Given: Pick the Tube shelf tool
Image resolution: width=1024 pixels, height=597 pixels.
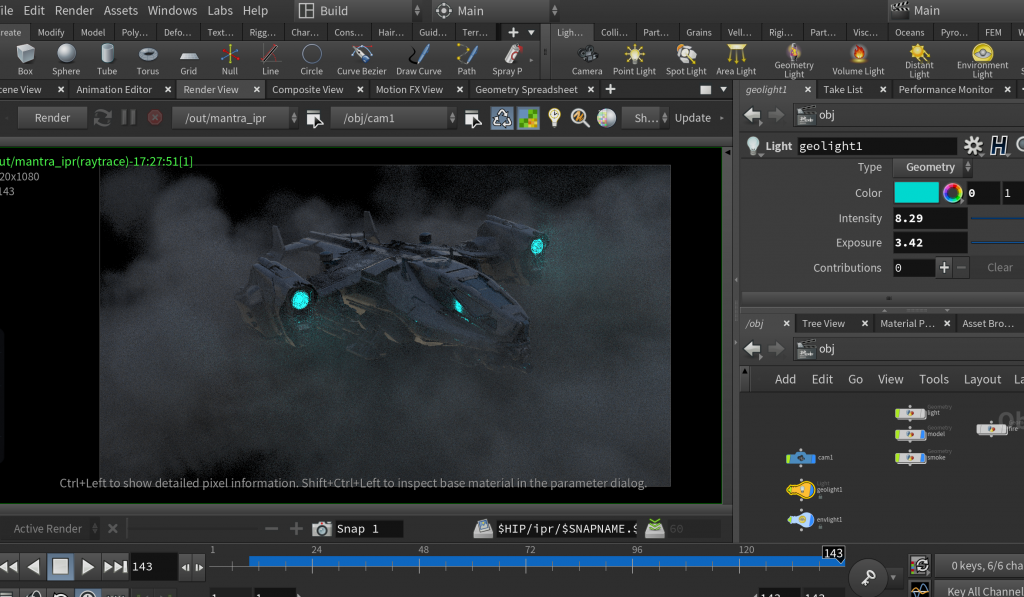Looking at the screenshot, I should (x=107, y=59).
